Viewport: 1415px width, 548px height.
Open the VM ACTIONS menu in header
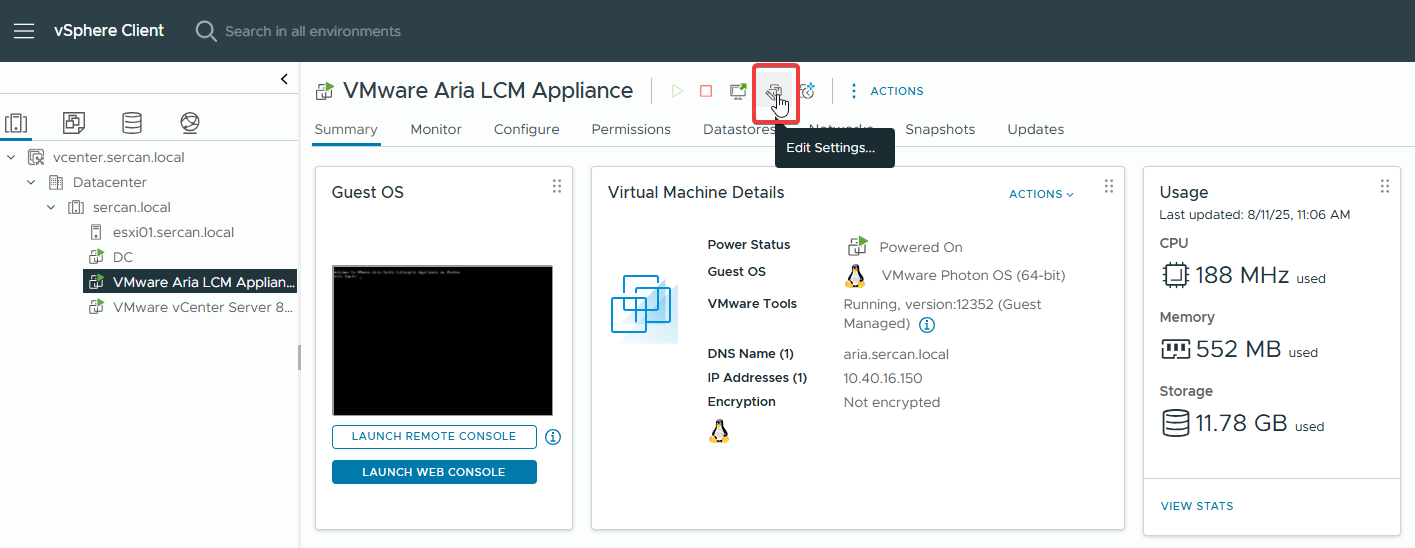(x=886, y=91)
